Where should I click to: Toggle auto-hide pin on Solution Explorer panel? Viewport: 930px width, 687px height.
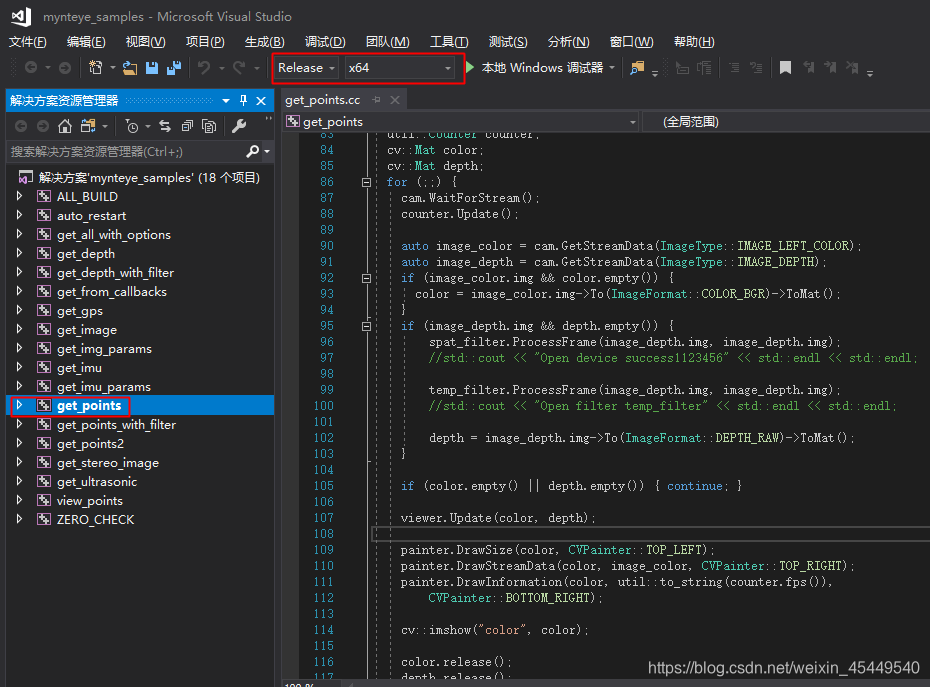pos(243,101)
